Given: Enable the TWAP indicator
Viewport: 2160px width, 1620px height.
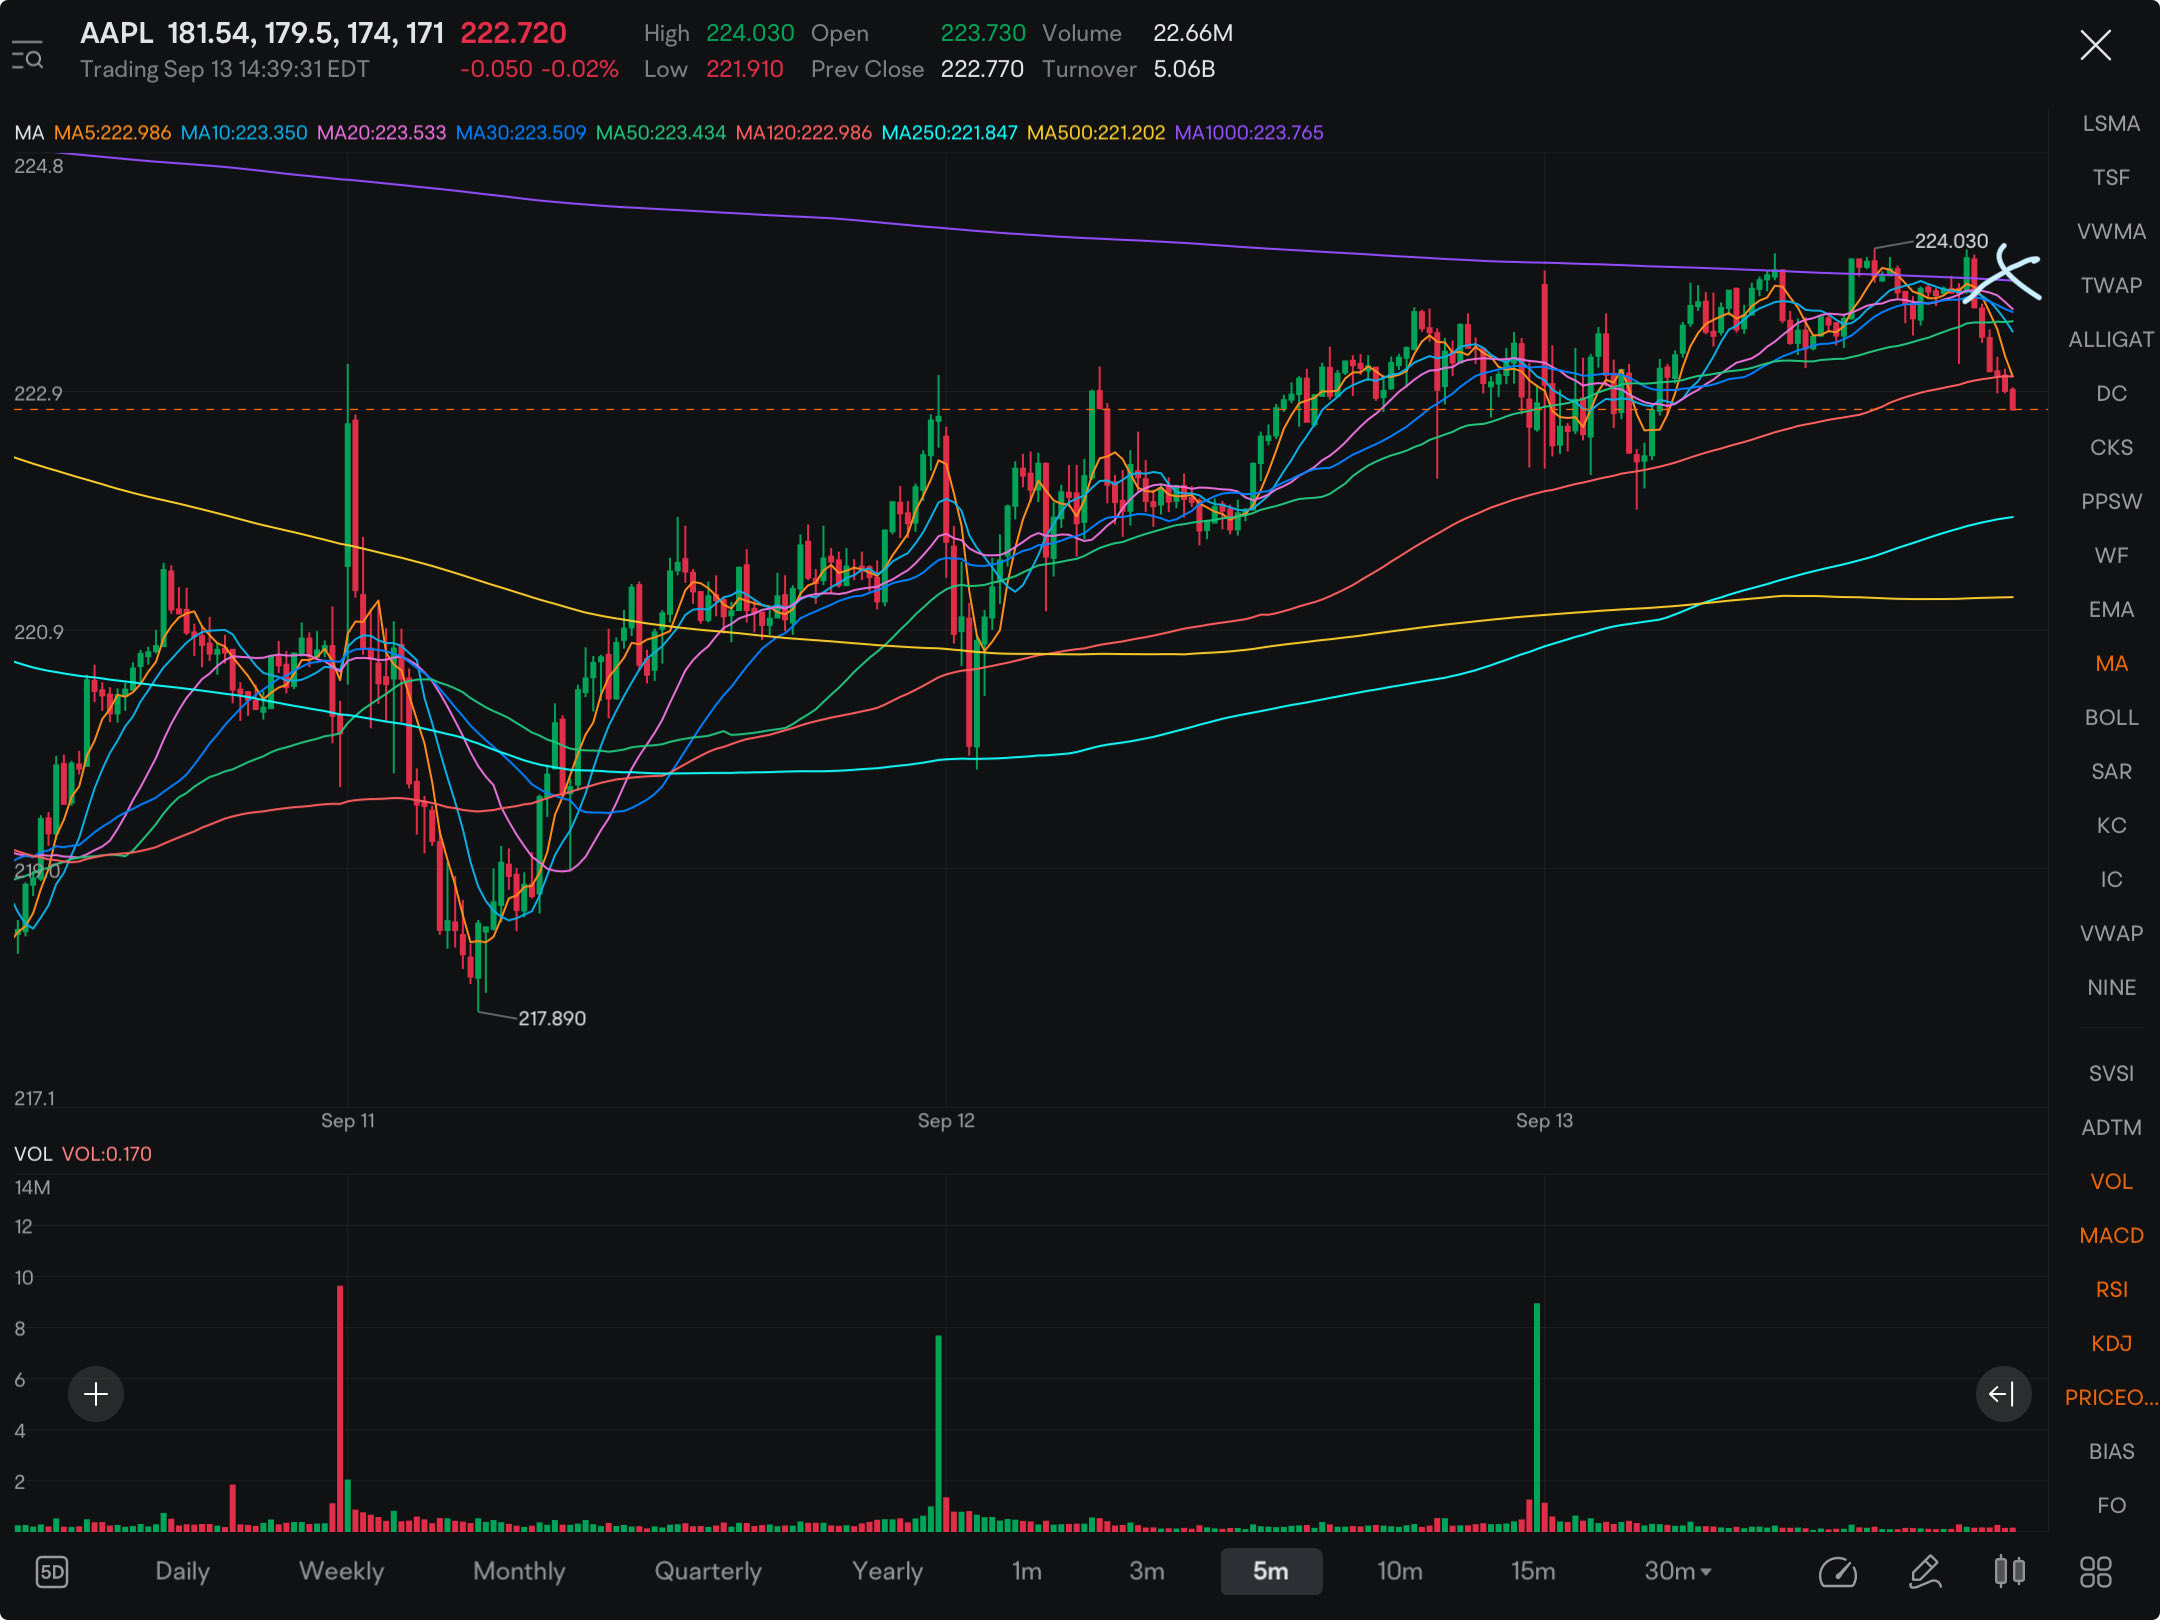Looking at the screenshot, I should 2111,285.
